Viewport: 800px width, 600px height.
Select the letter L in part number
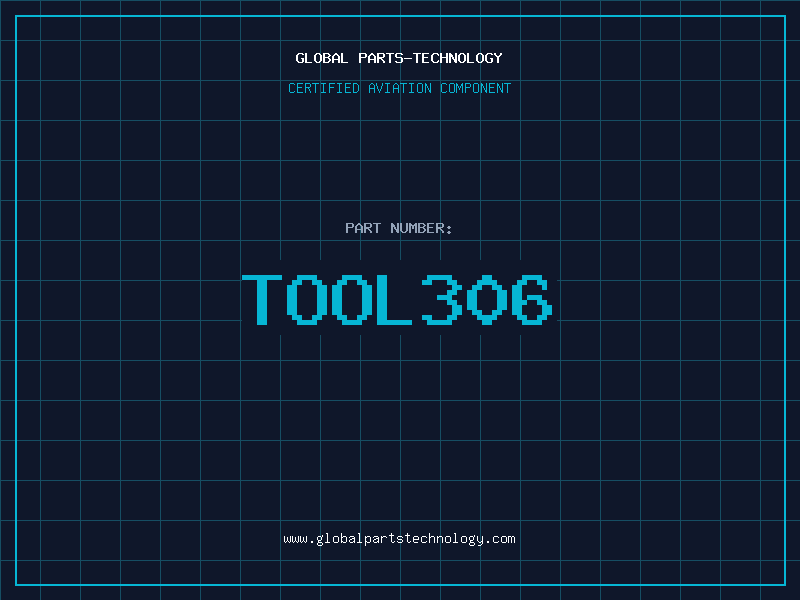pos(395,299)
